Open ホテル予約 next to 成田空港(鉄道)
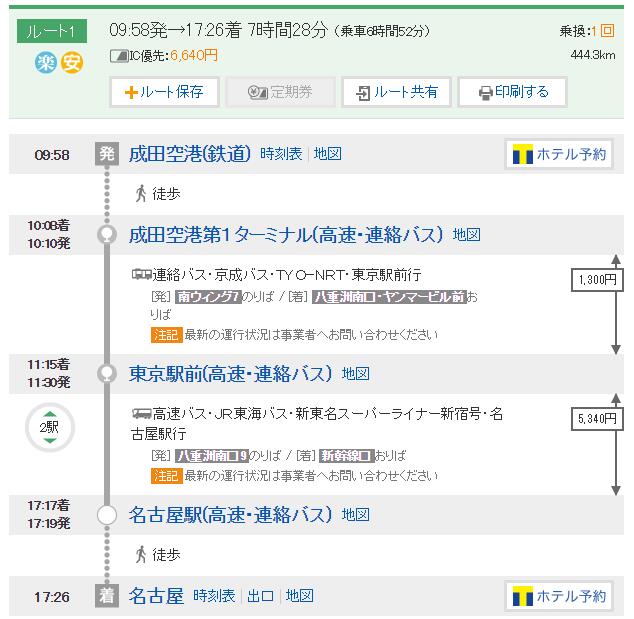634x619 pixels. pyautogui.click(x=559, y=154)
